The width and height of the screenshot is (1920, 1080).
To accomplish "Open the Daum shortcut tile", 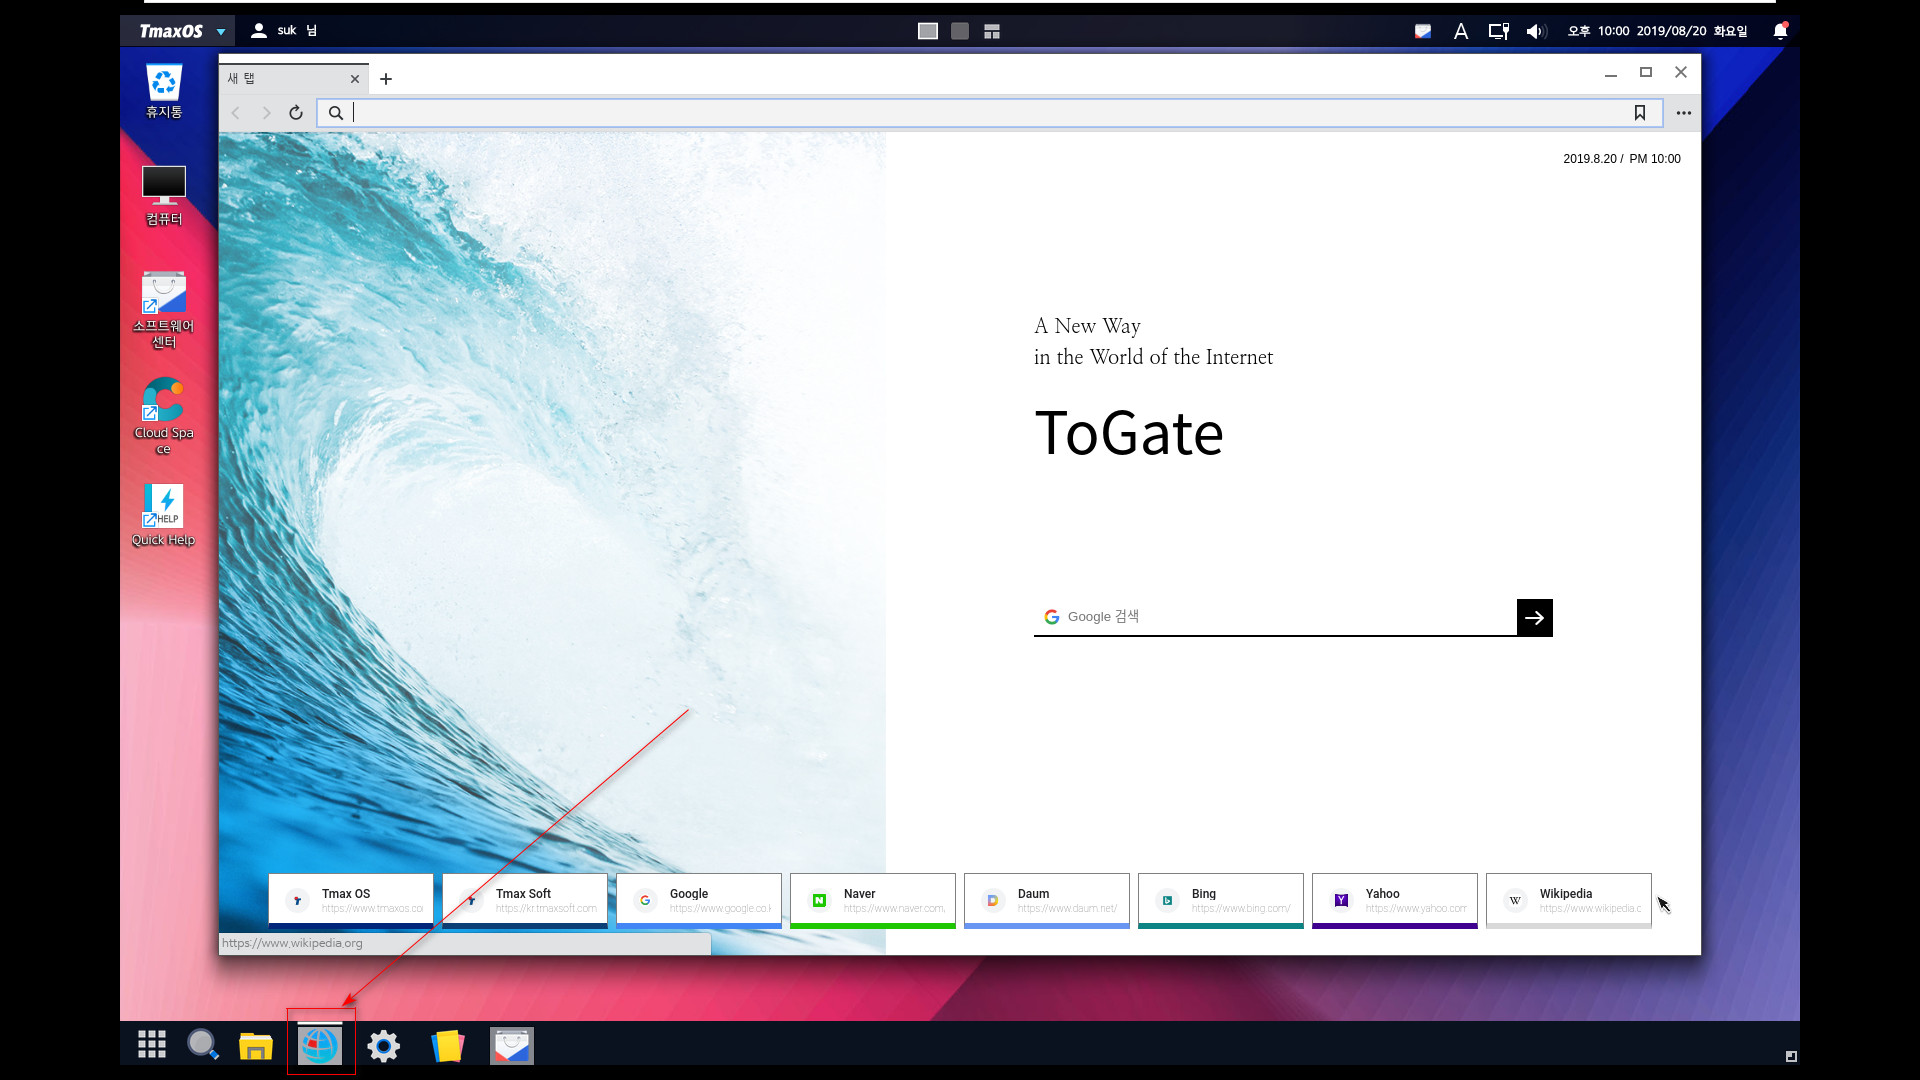I will [1047, 901].
